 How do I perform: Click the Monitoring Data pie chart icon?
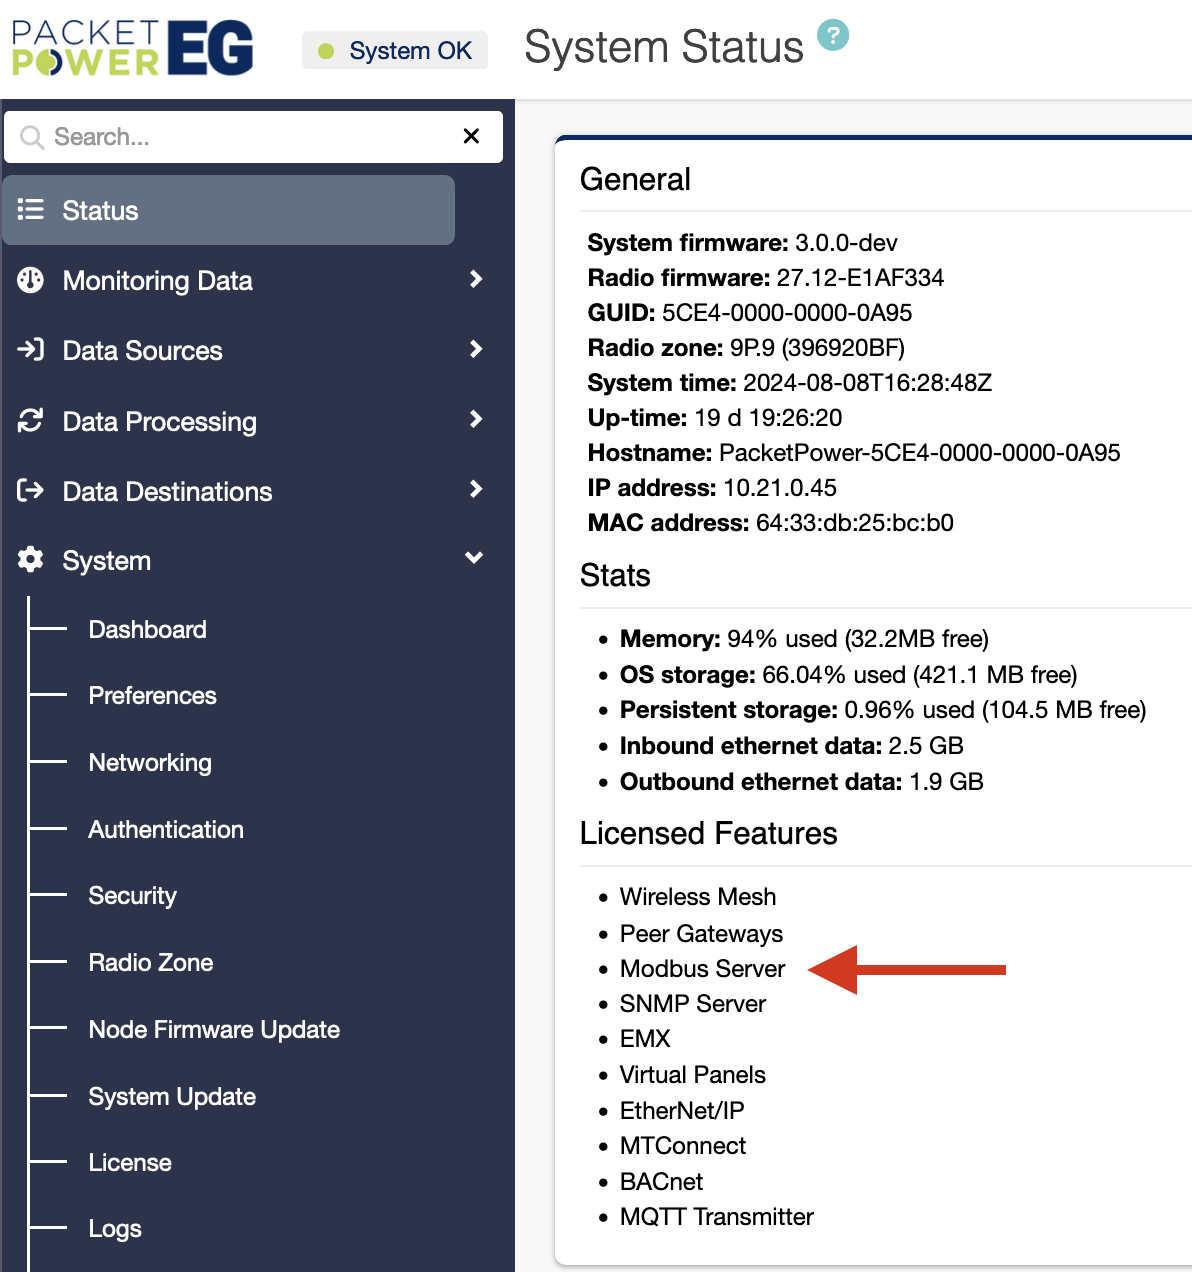tap(30, 281)
